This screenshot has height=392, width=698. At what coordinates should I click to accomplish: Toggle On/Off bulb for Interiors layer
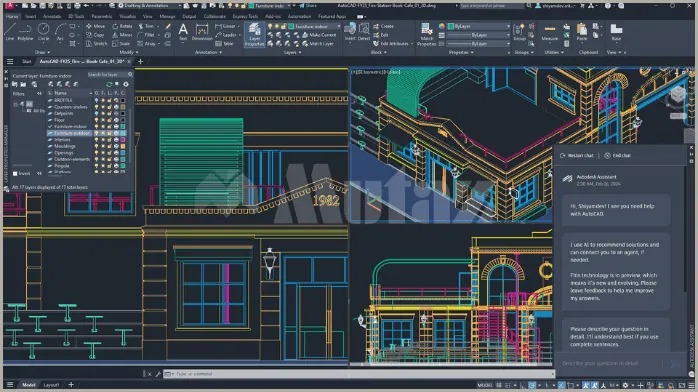click(x=96, y=140)
